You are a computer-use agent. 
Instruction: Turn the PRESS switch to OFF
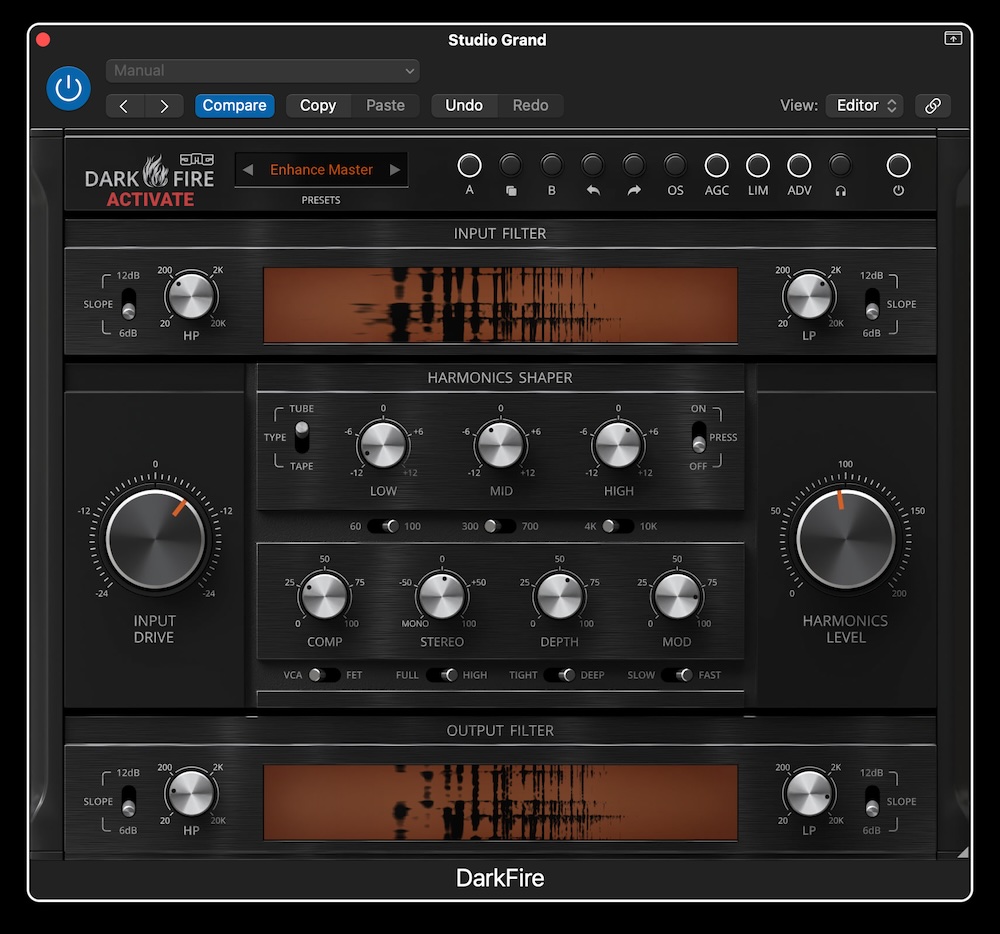(x=699, y=447)
